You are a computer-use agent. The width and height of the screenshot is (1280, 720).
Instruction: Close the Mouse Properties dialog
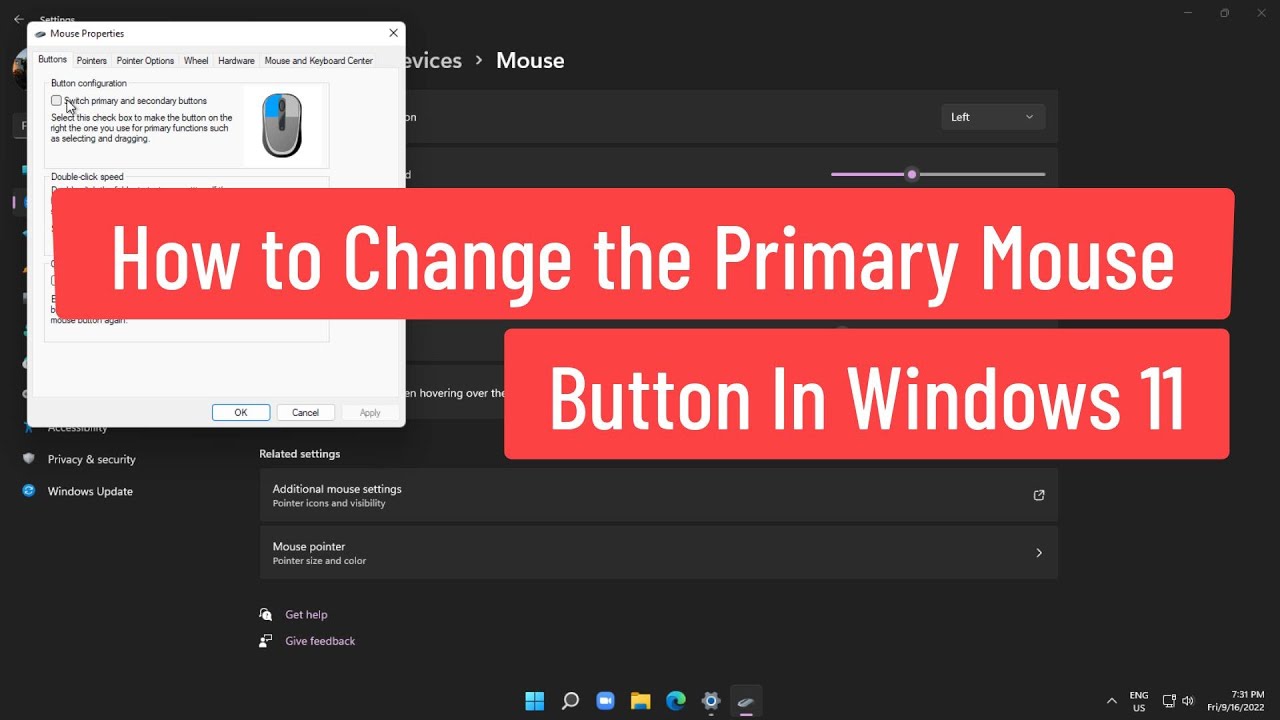(x=393, y=33)
